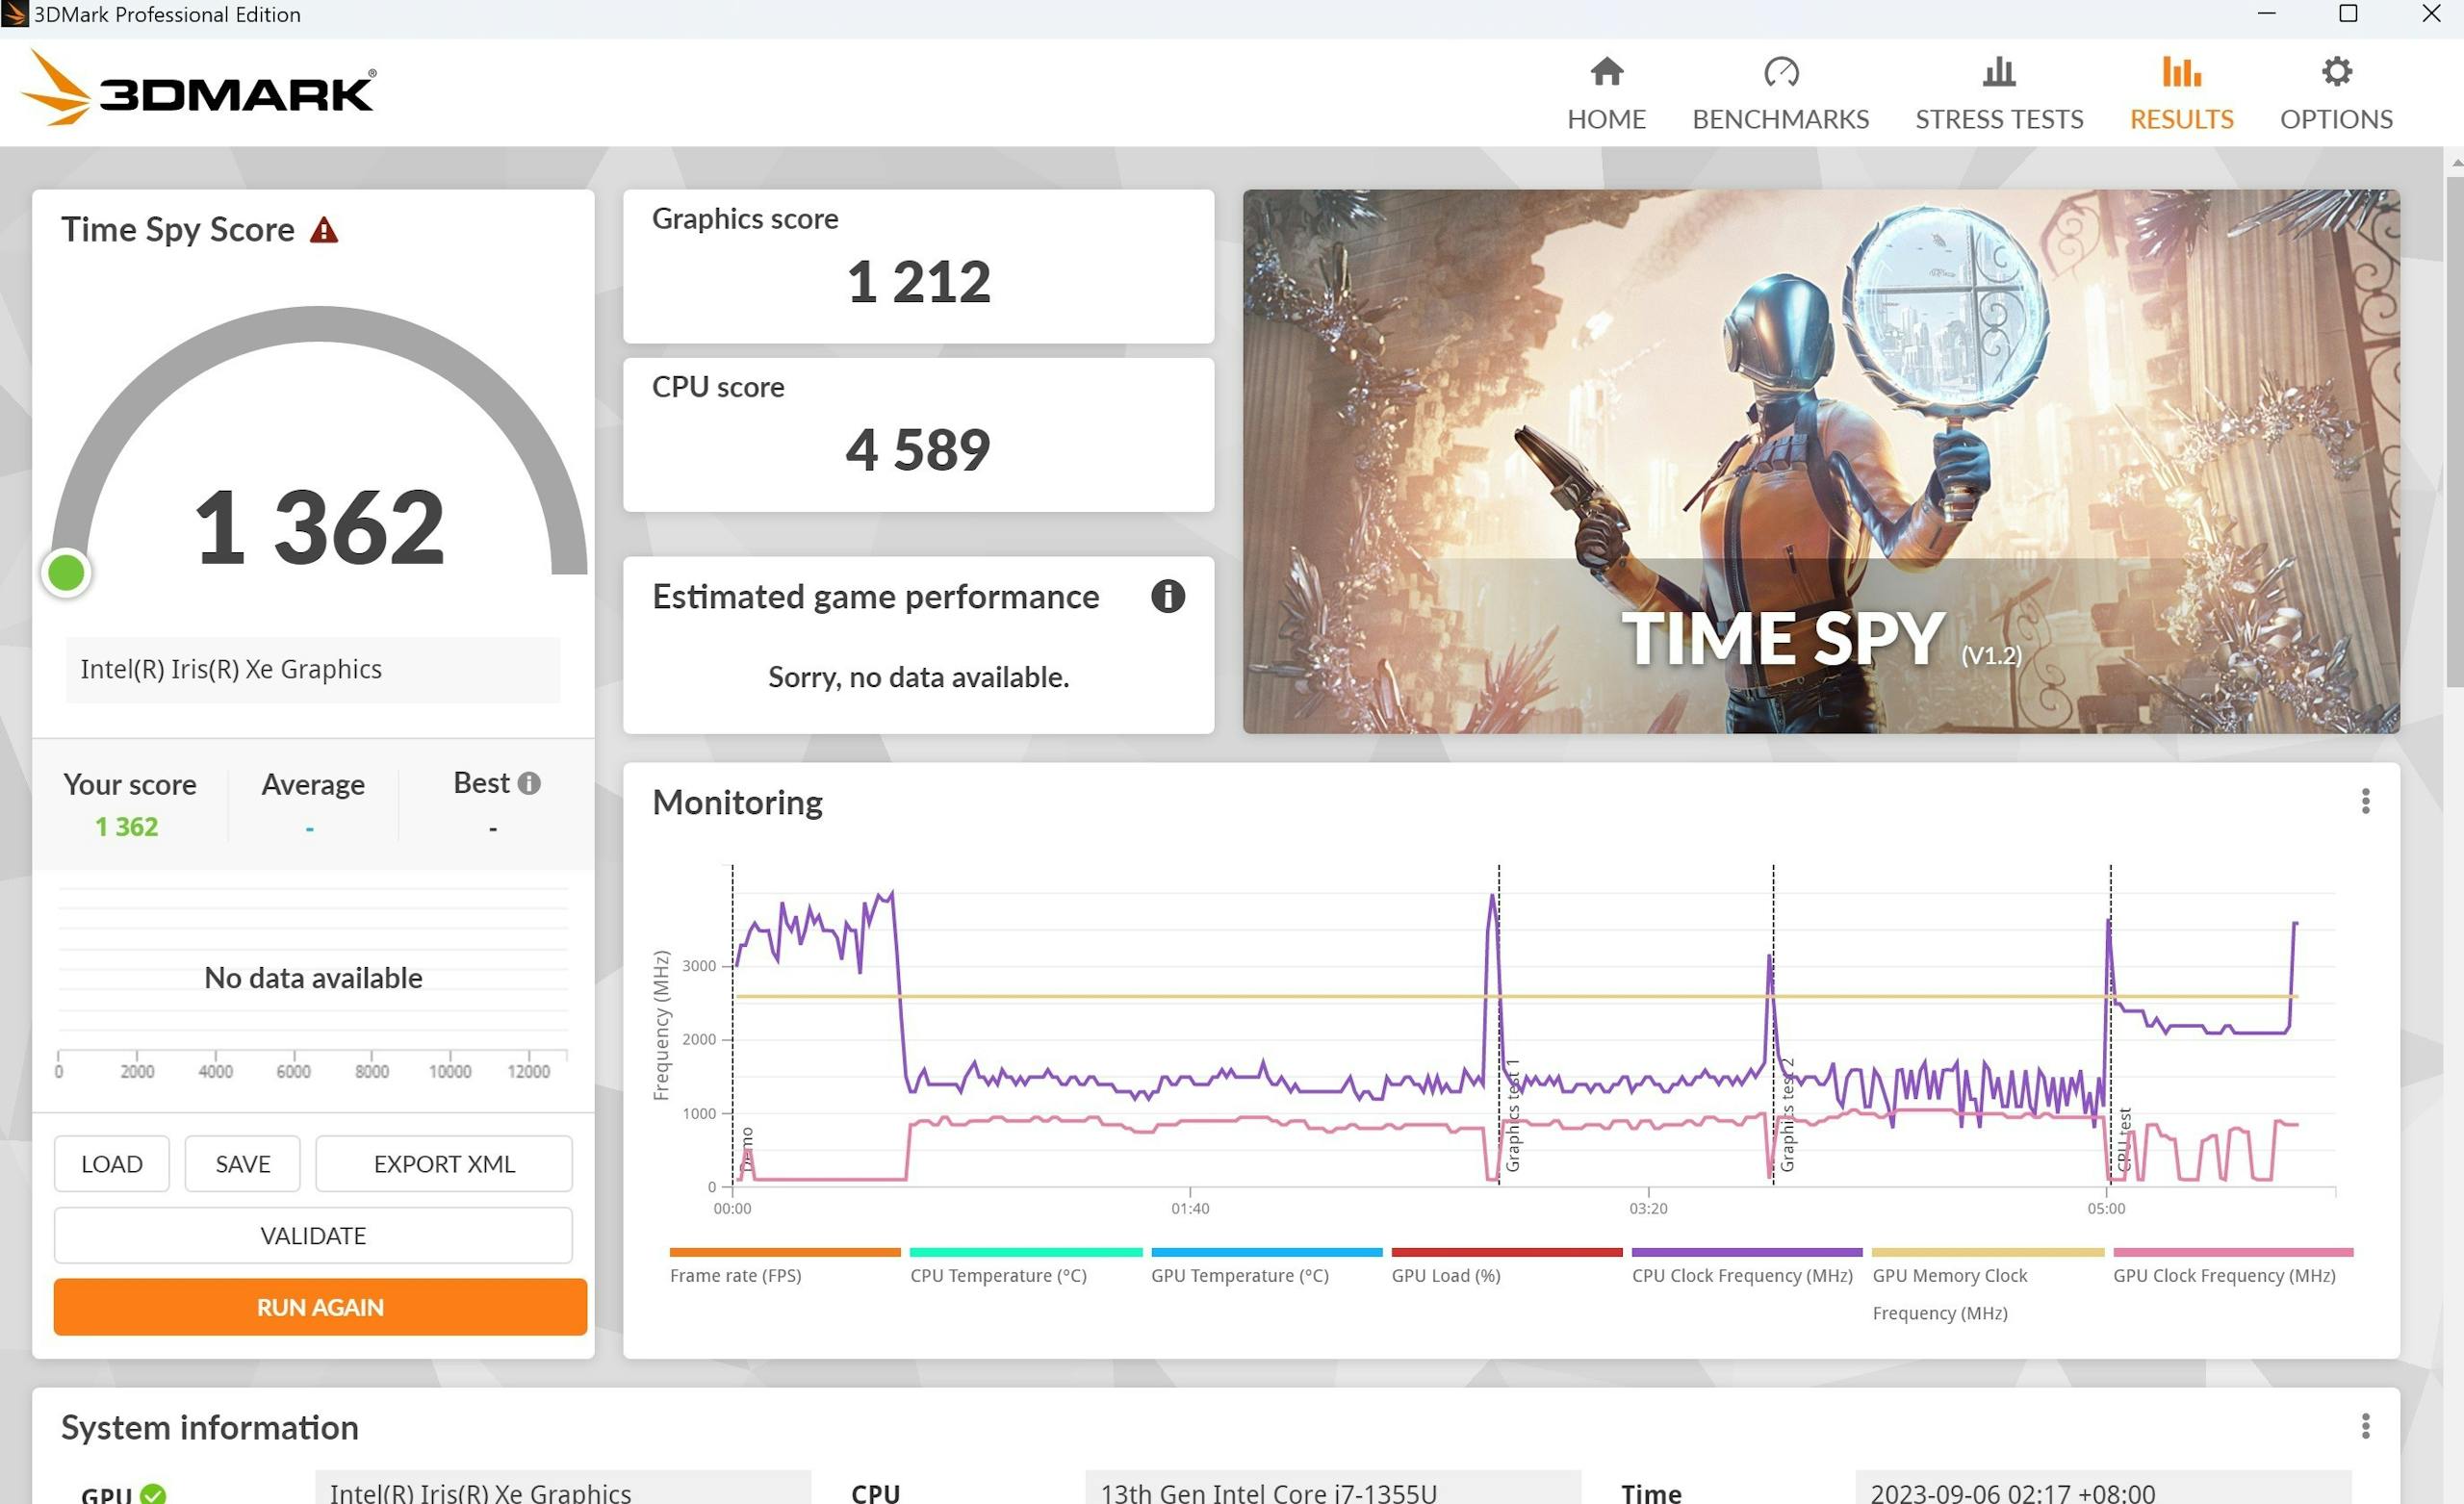Open the Monitoring panel three-dot menu
Viewport: 2464px width, 1504px height.
pos(2365,801)
